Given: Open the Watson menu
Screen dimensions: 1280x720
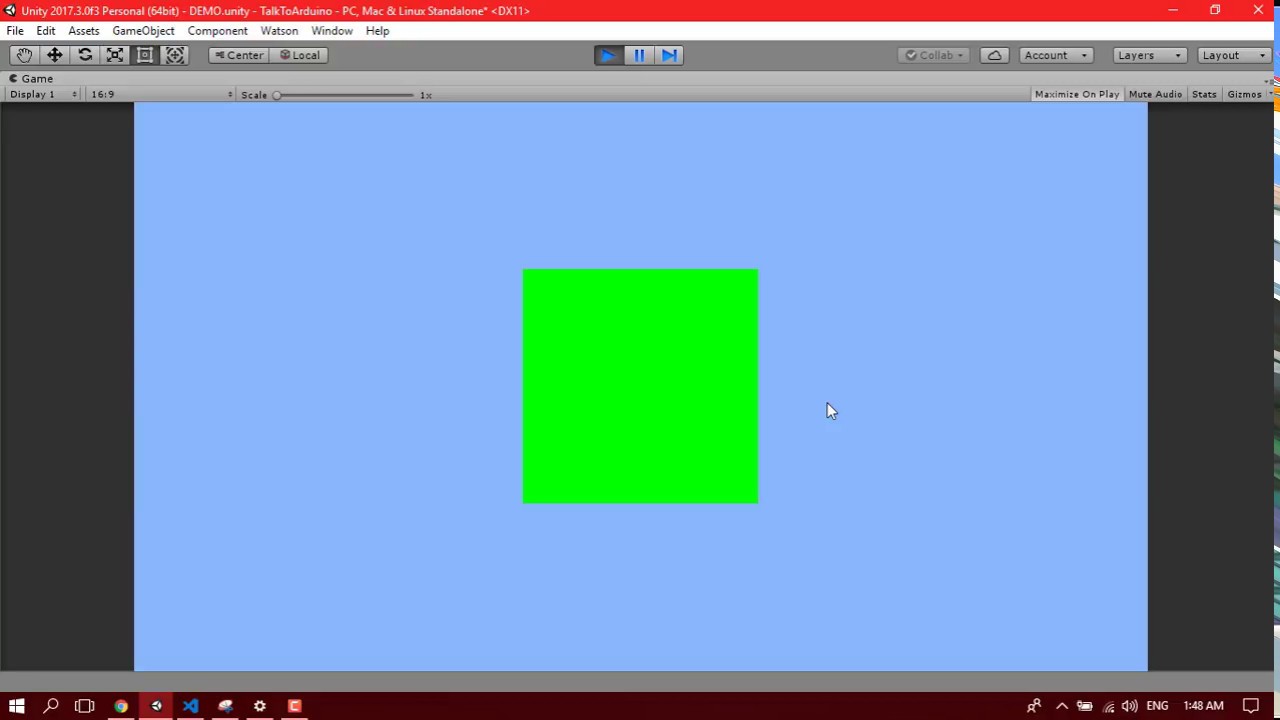Looking at the screenshot, I should coord(279,31).
